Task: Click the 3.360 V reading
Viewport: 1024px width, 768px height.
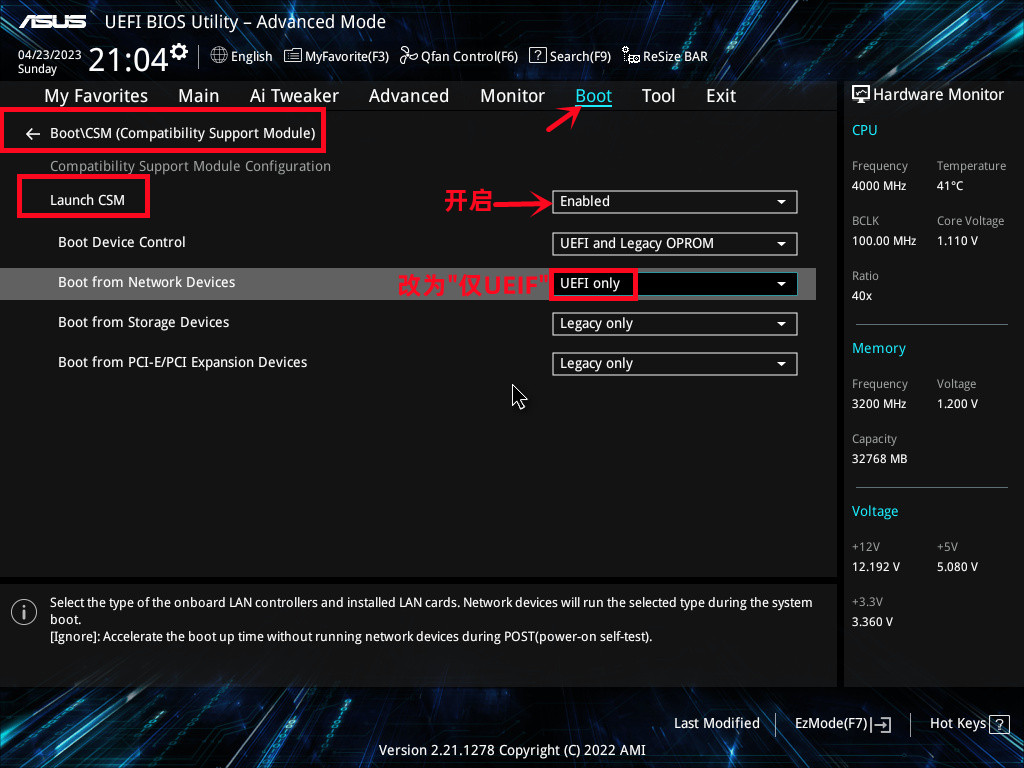Action: pos(872,622)
